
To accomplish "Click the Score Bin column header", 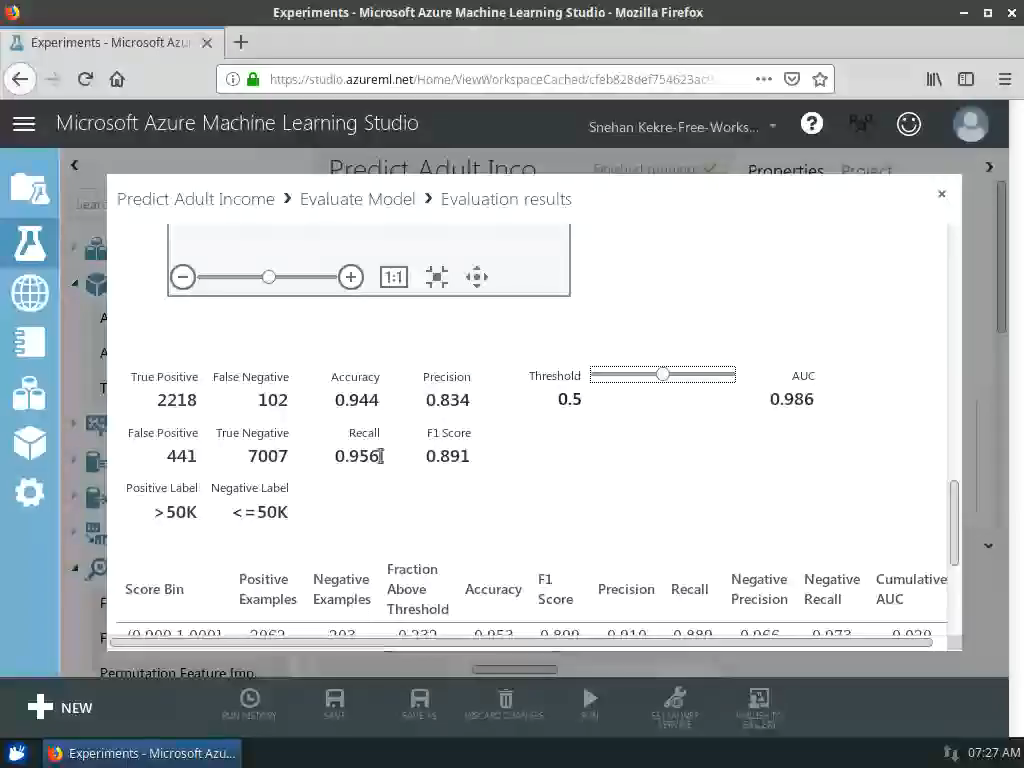I will point(155,589).
